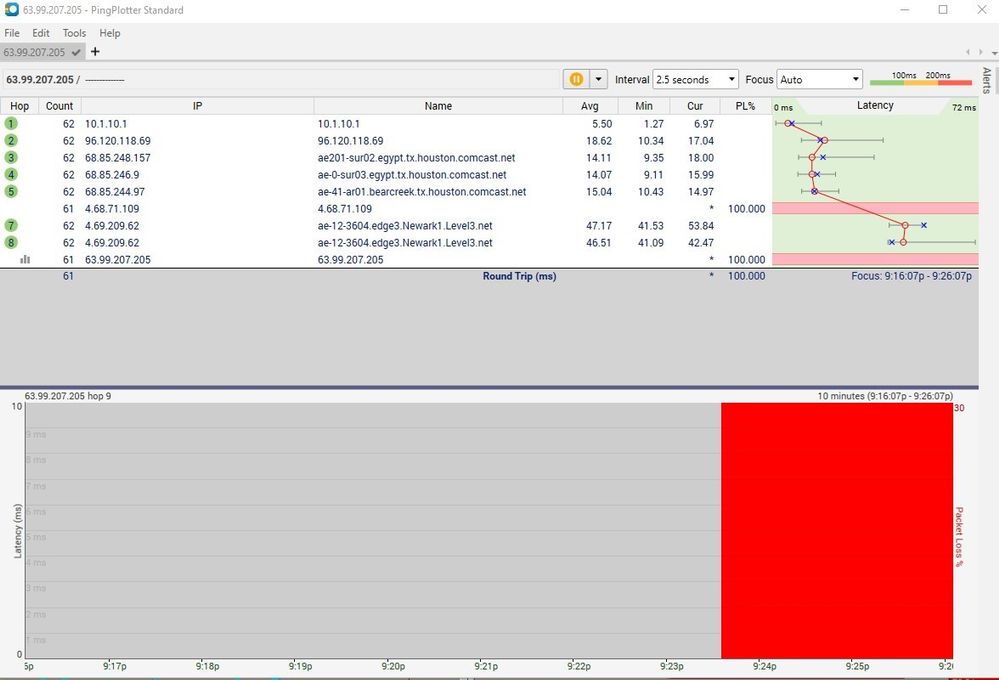999x680 pixels.
Task: Select the 63.99.207.205 tab
Action: point(35,52)
